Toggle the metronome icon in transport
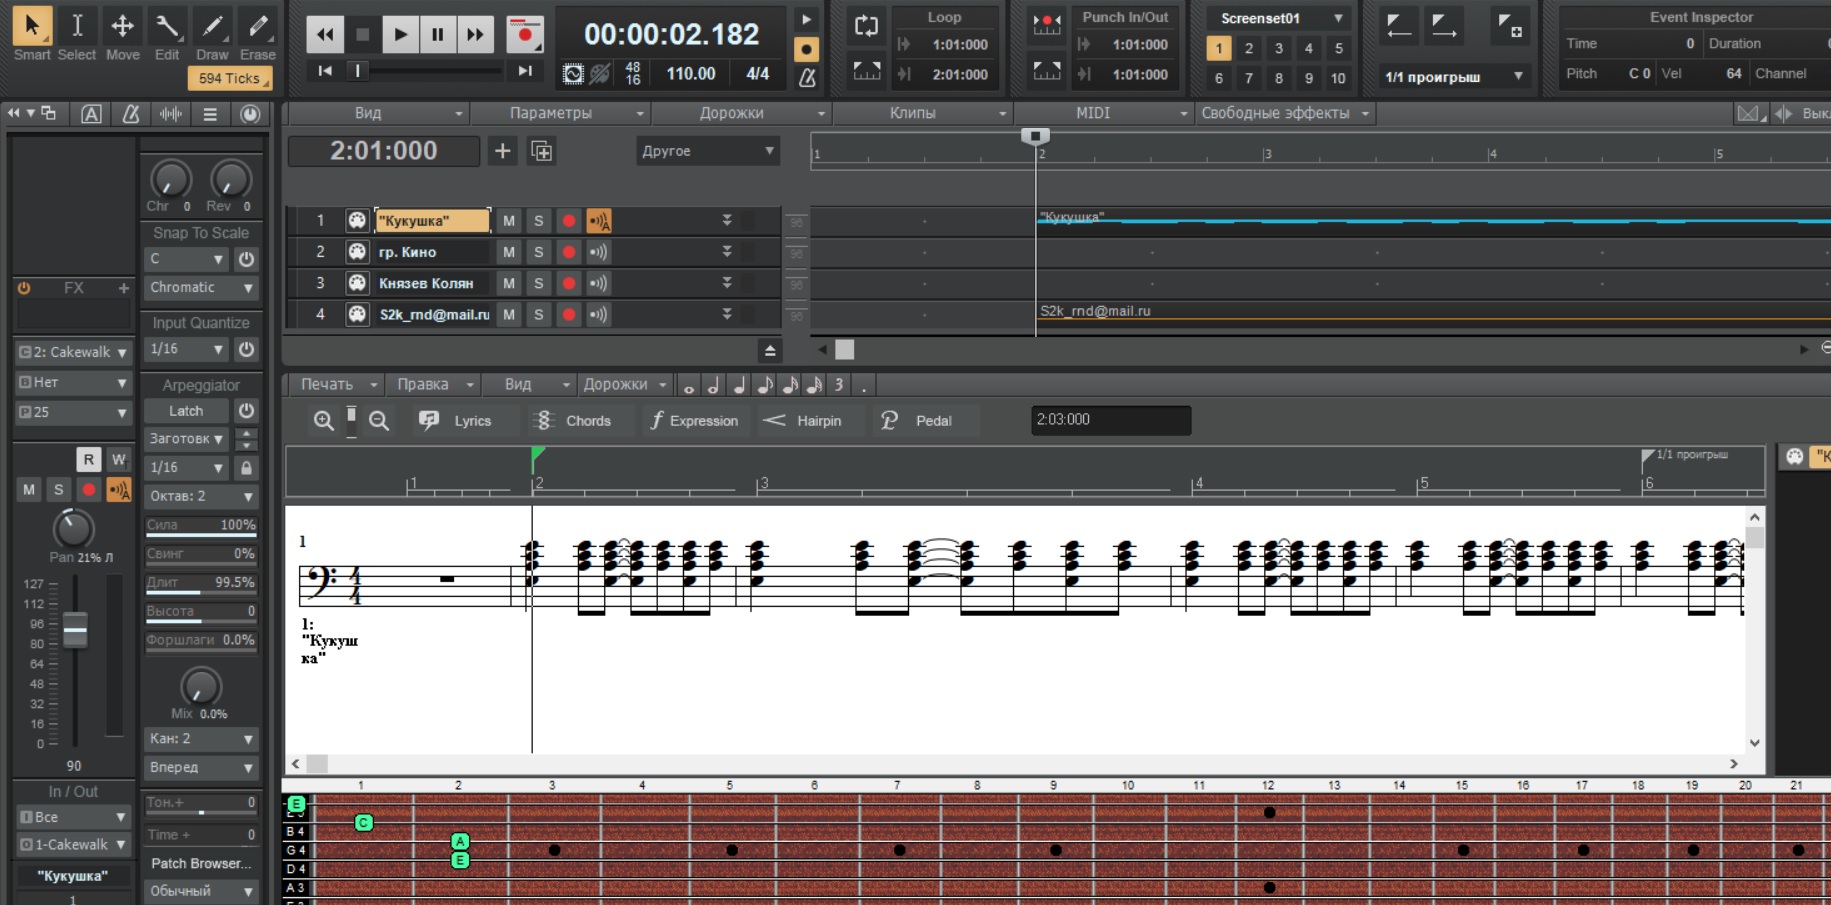Viewport: 1831px width, 905px height. click(807, 76)
